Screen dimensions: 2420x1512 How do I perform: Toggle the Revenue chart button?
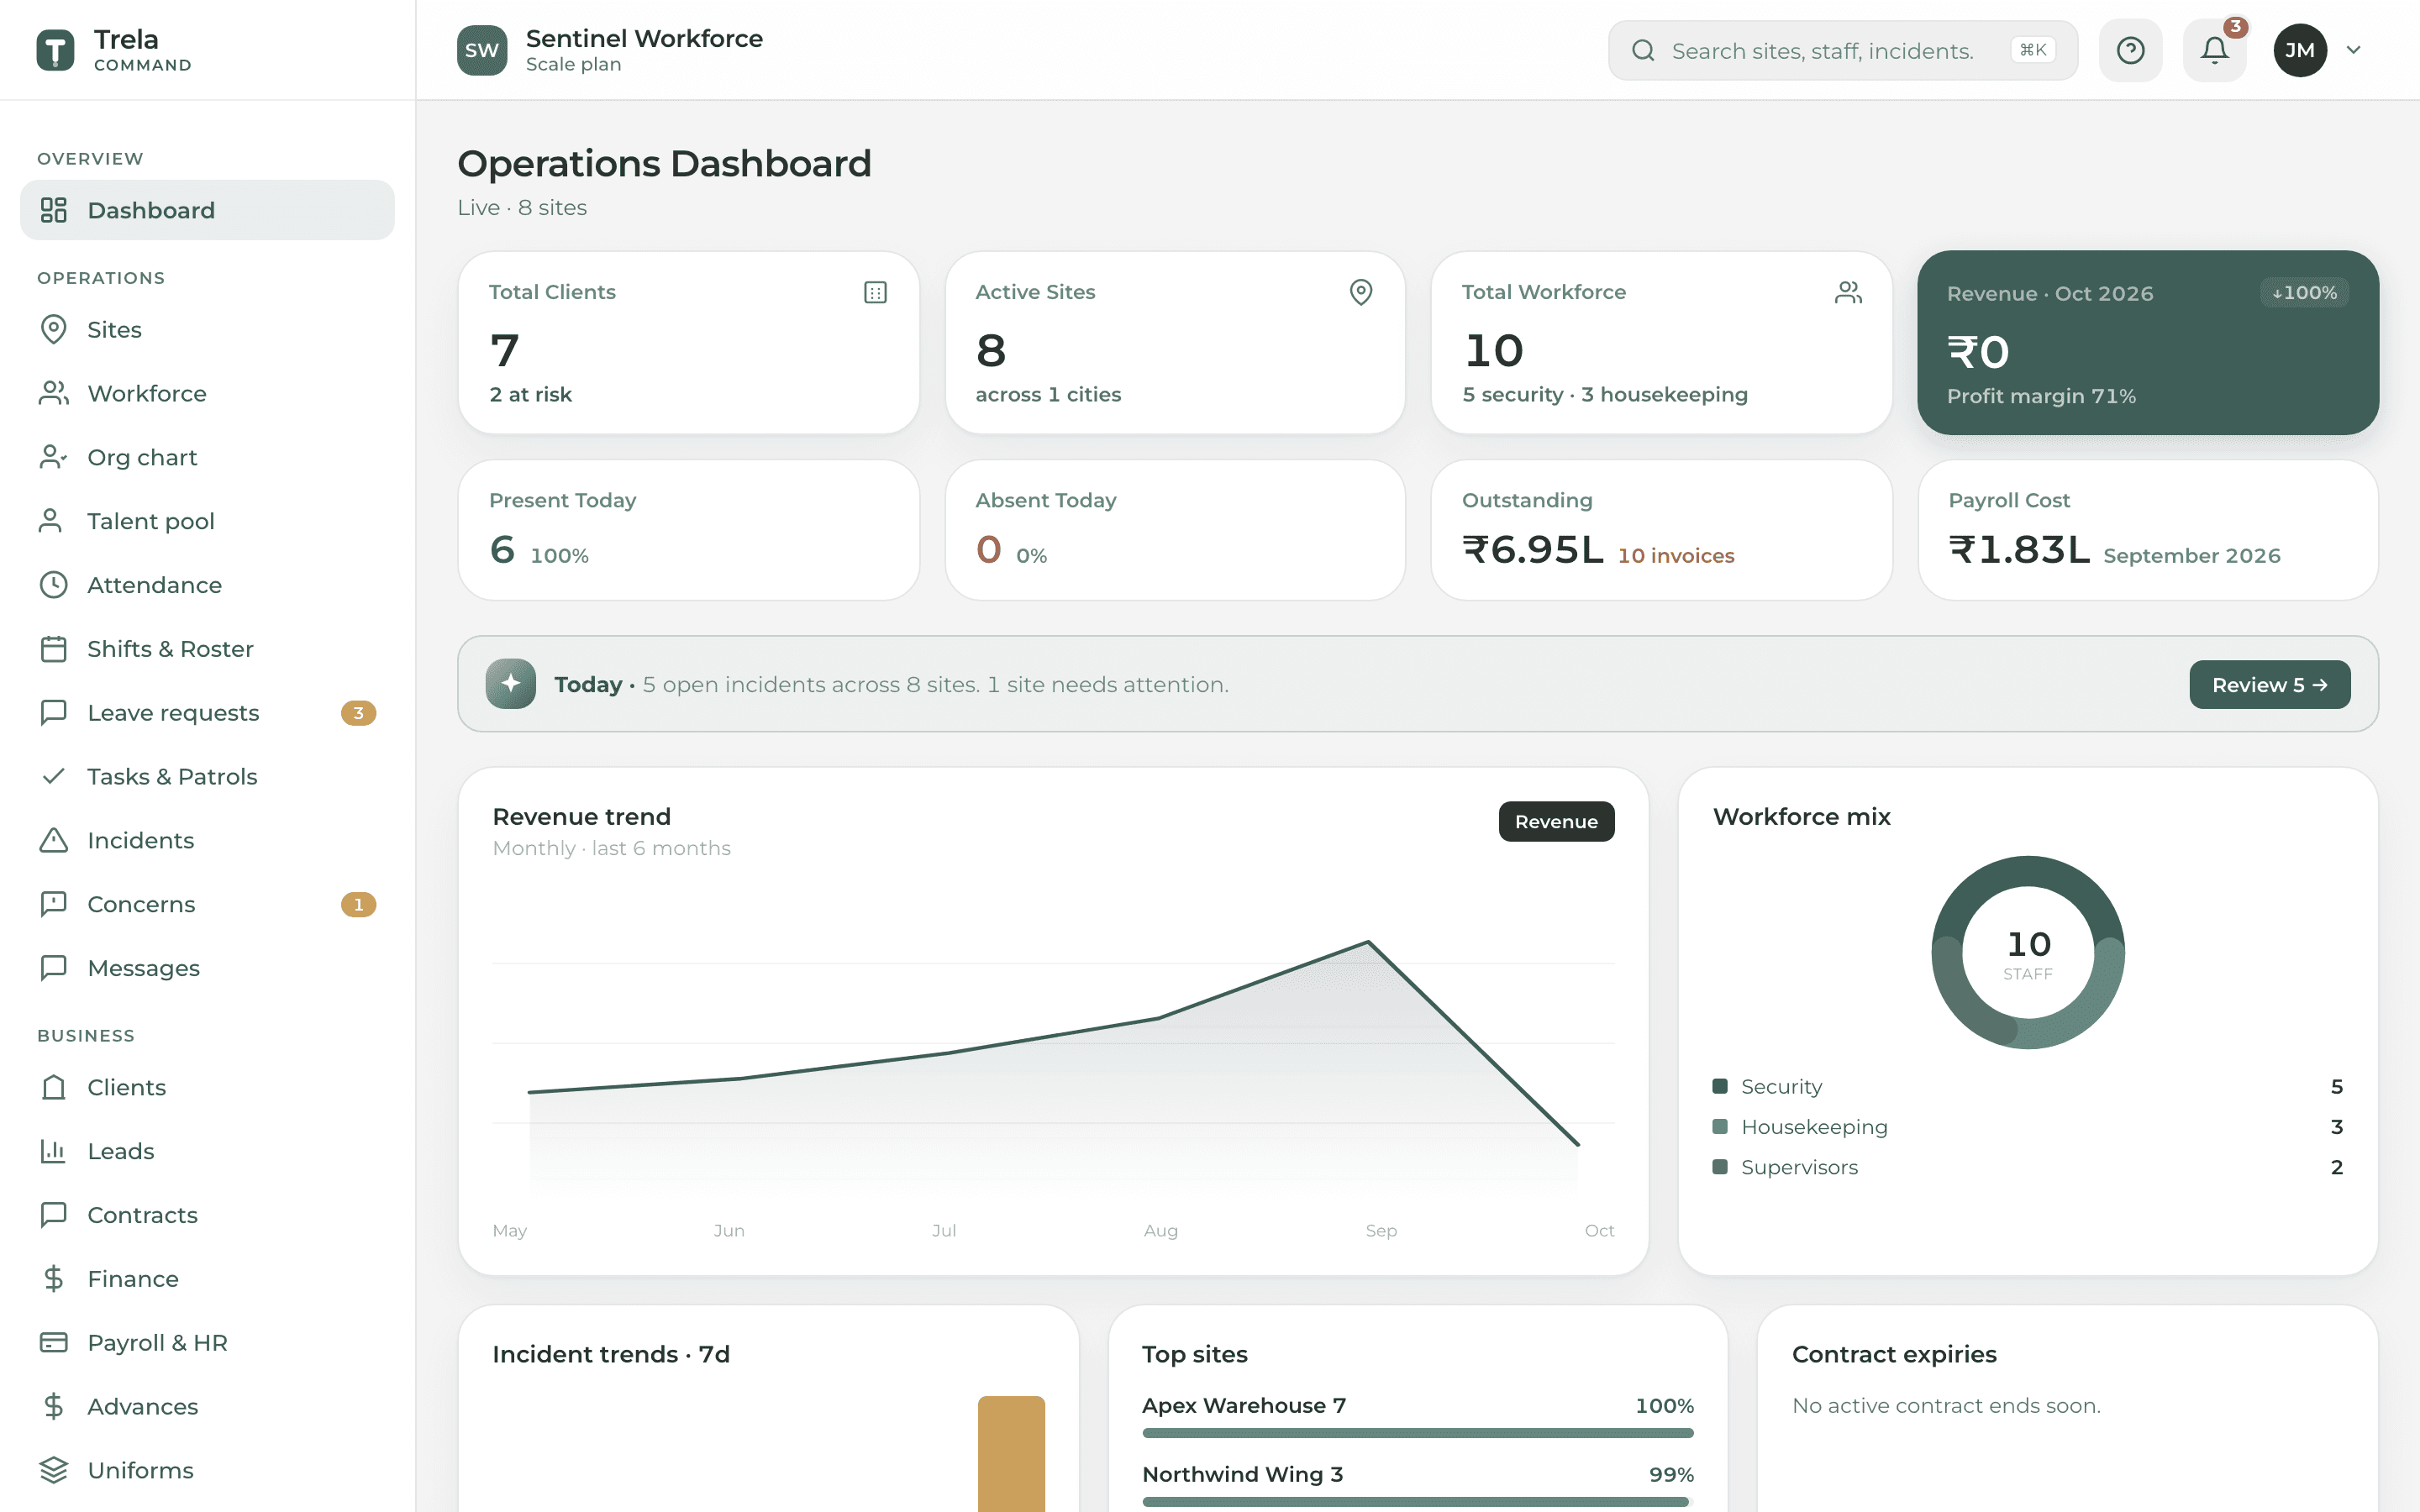pos(1556,821)
